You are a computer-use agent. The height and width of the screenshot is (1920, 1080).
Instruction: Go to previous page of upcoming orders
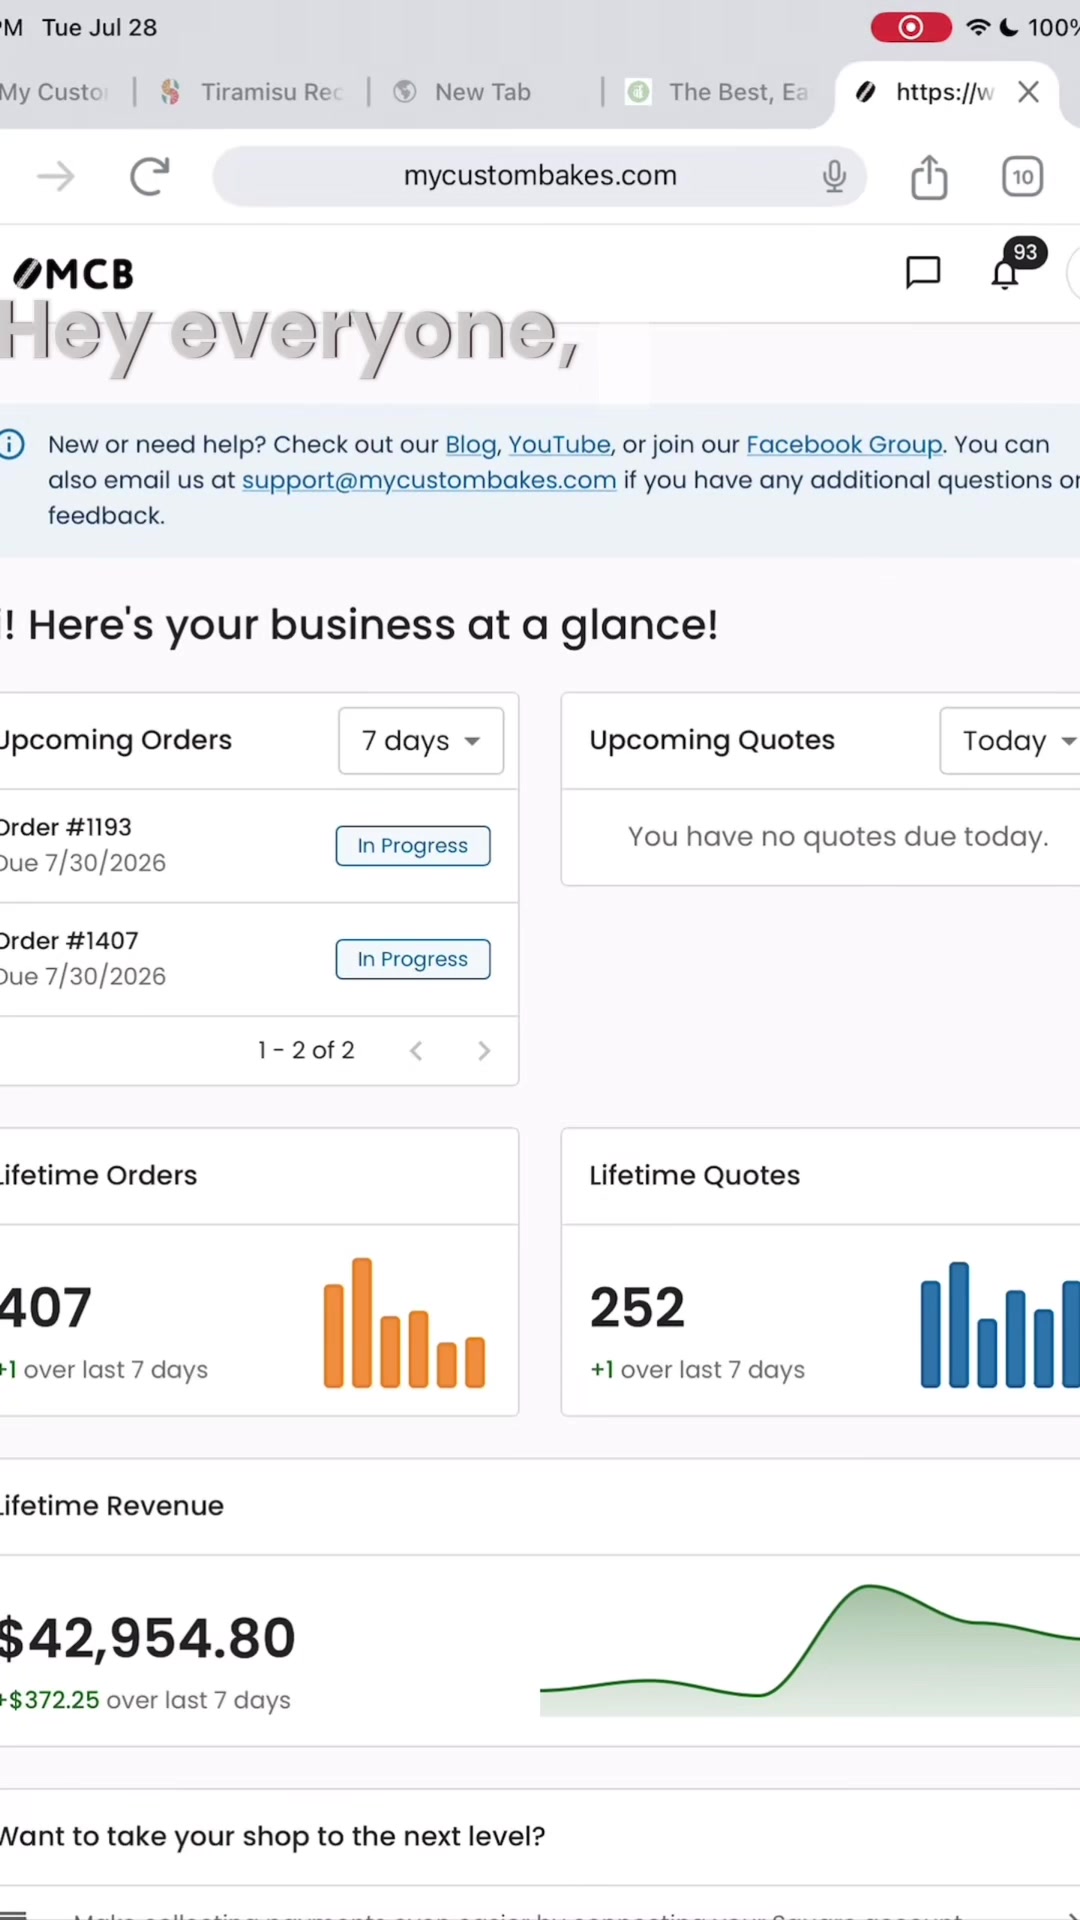416,1051
